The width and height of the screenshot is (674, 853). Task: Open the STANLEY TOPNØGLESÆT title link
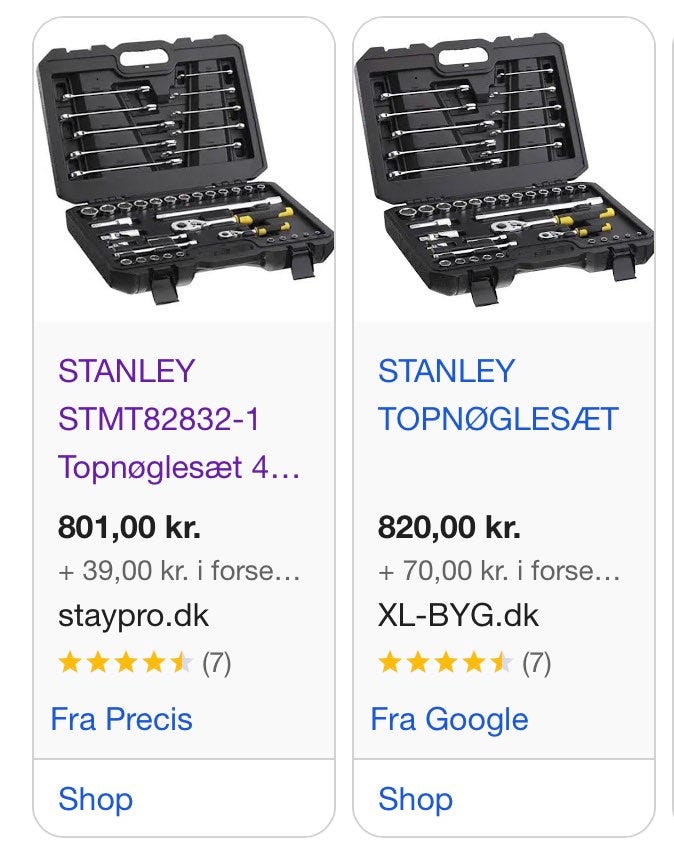(498, 395)
